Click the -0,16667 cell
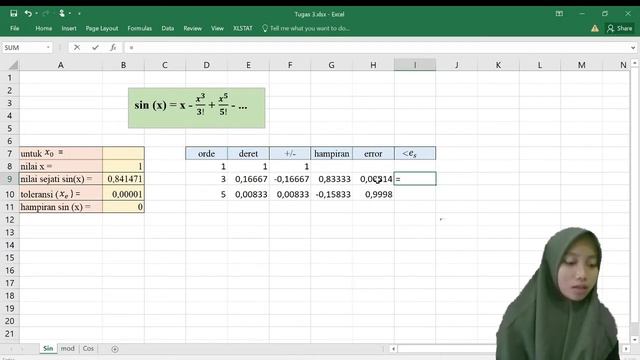 pos(290,179)
